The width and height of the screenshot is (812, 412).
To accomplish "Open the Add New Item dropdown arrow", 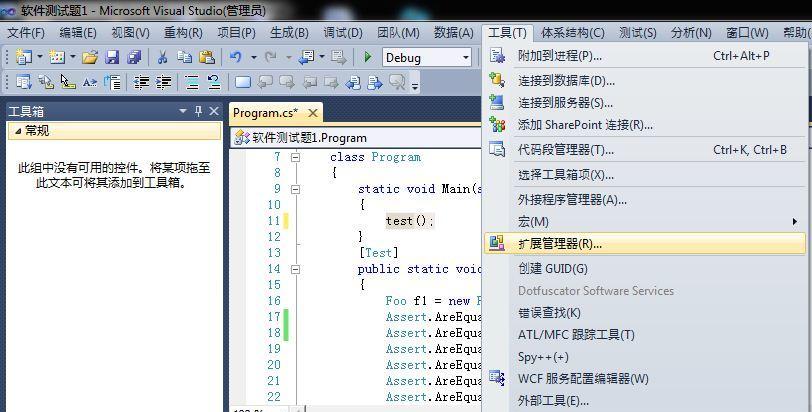I will tap(73, 57).
